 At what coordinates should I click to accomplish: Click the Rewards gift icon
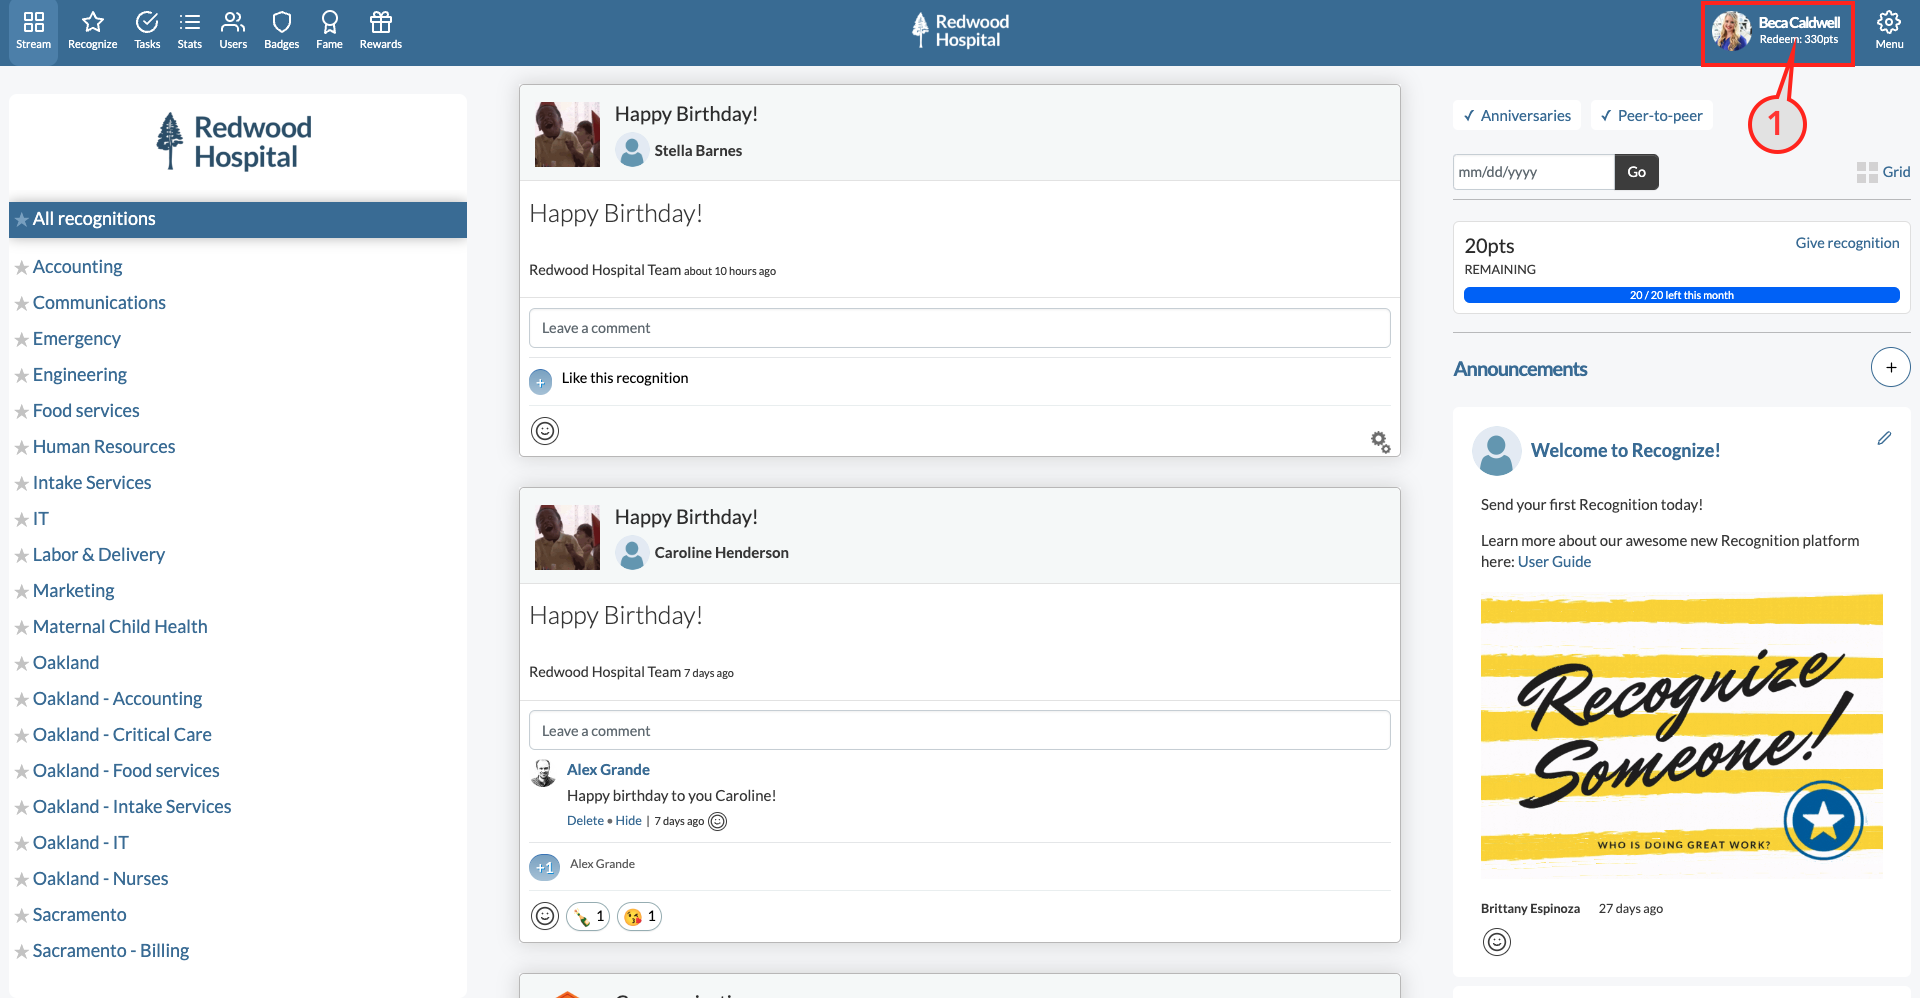click(380, 30)
